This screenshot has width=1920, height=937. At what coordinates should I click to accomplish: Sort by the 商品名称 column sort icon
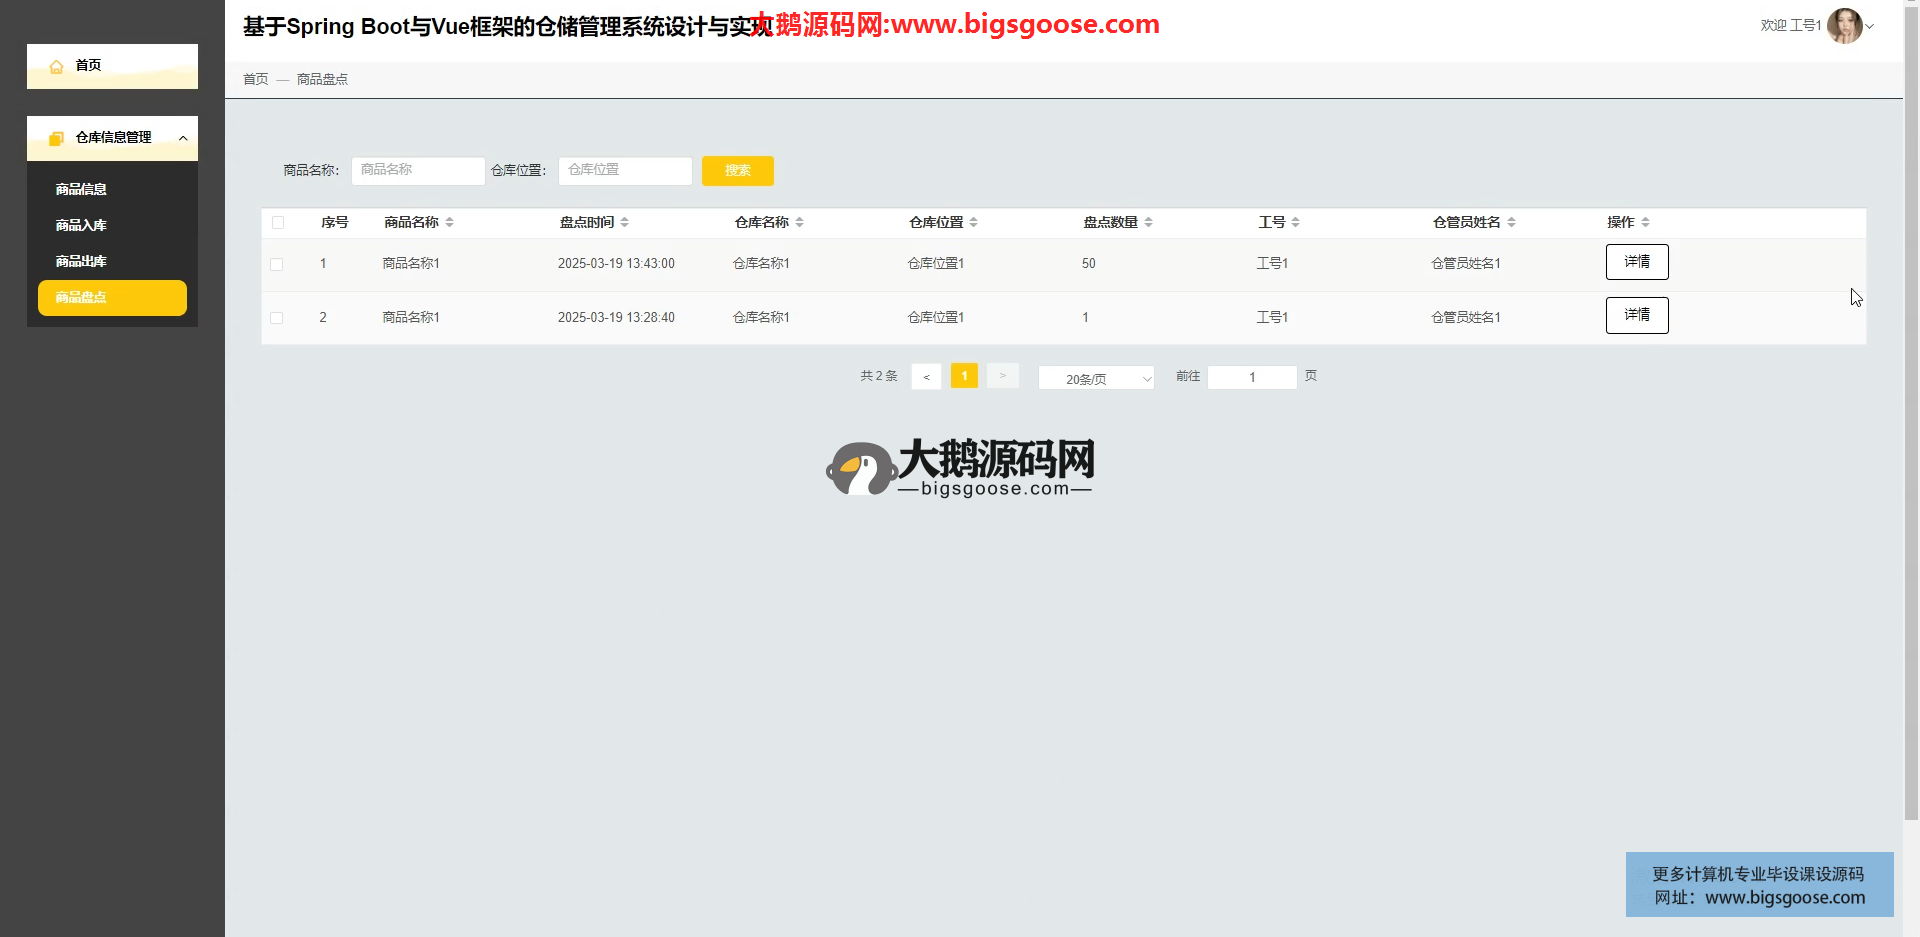coord(449,222)
